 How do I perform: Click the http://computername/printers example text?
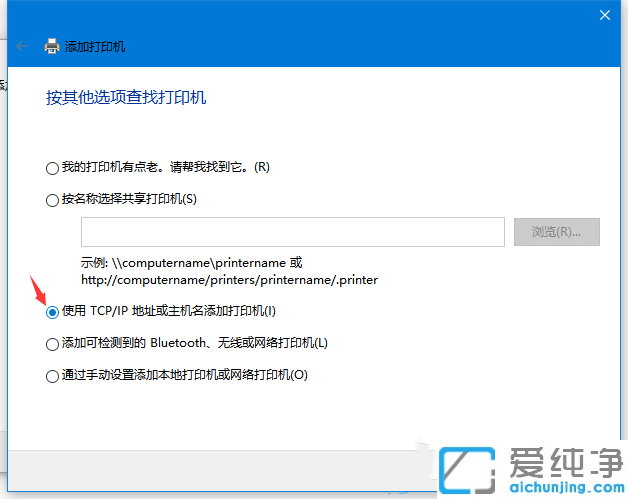[229, 280]
